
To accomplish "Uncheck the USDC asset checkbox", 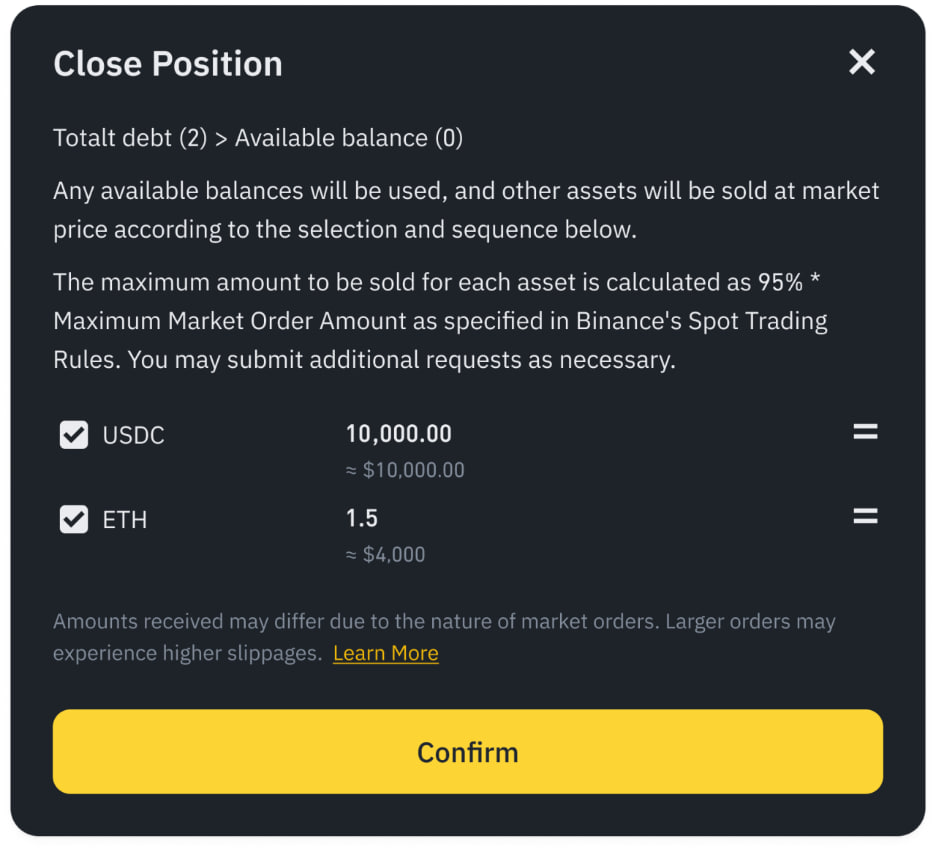I will (73, 434).
